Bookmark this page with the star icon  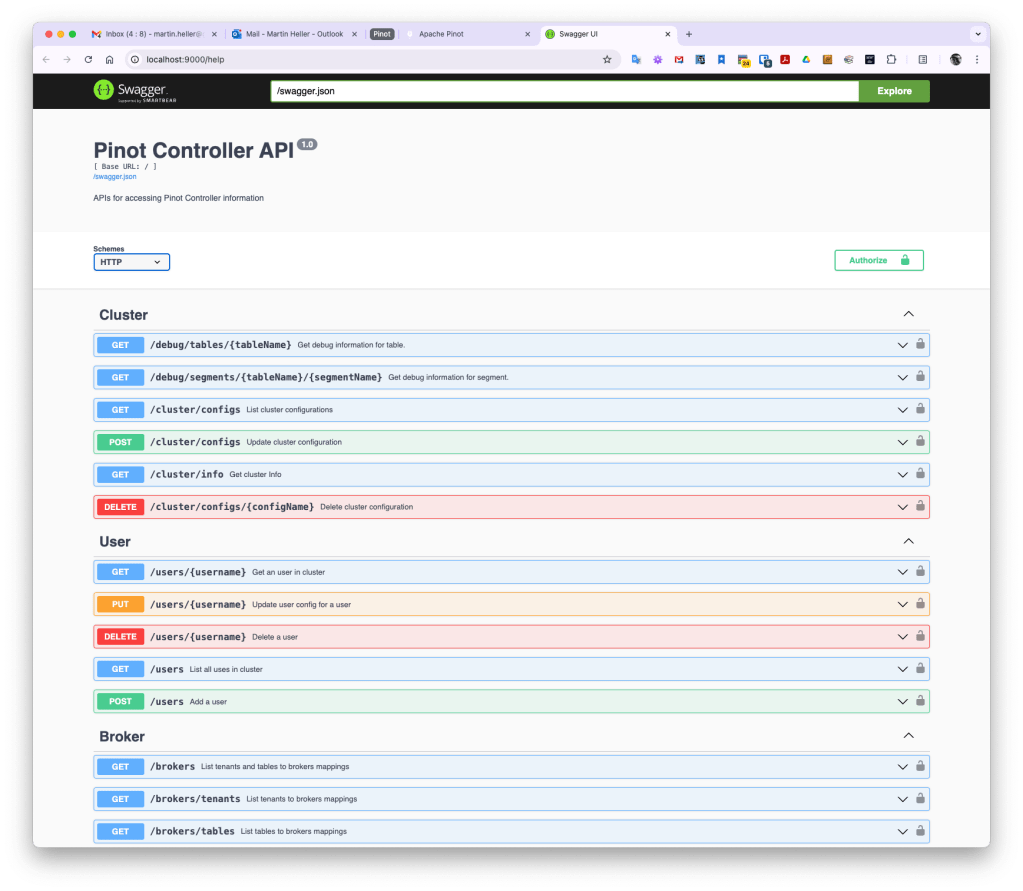tap(606, 60)
